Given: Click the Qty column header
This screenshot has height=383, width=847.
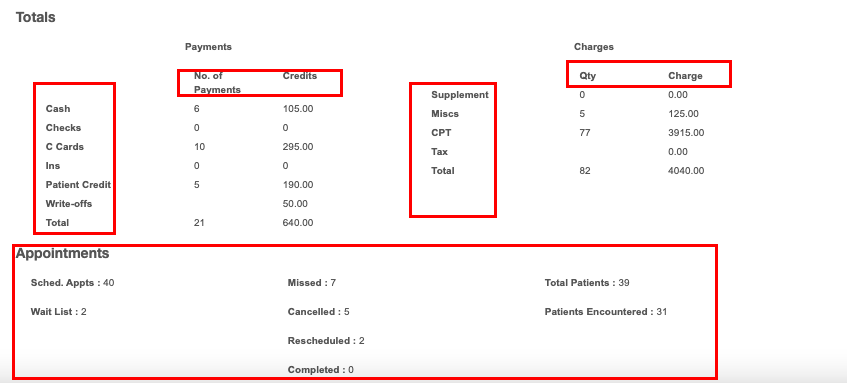Looking at the screenshot, I should click(x=588, y=76).
